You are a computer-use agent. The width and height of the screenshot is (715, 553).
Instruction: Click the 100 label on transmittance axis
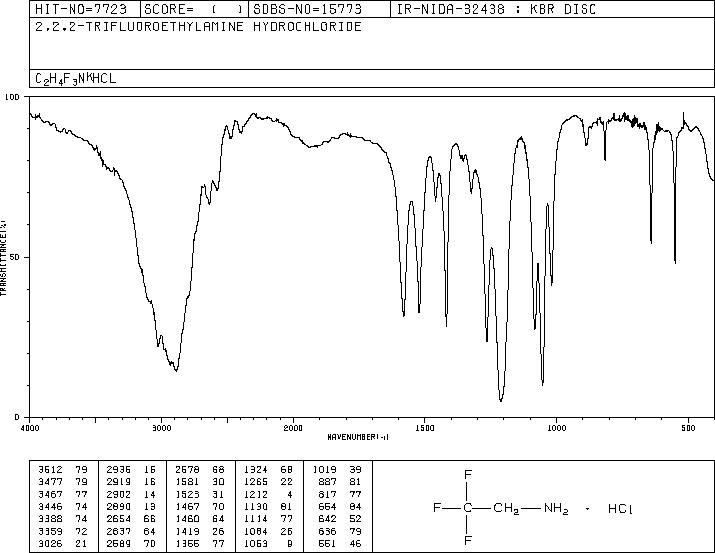tap(13, 97)
